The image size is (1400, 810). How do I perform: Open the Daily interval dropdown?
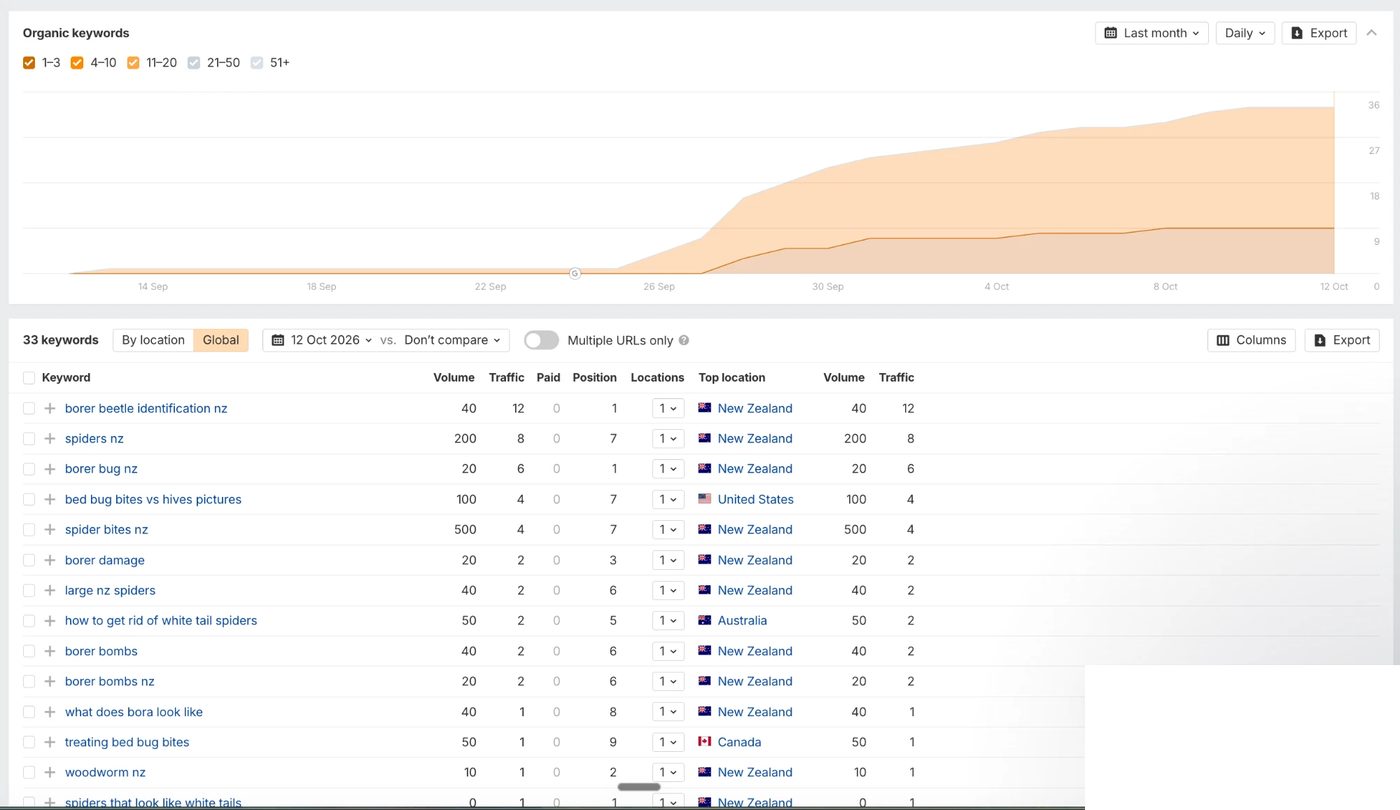1245,33
